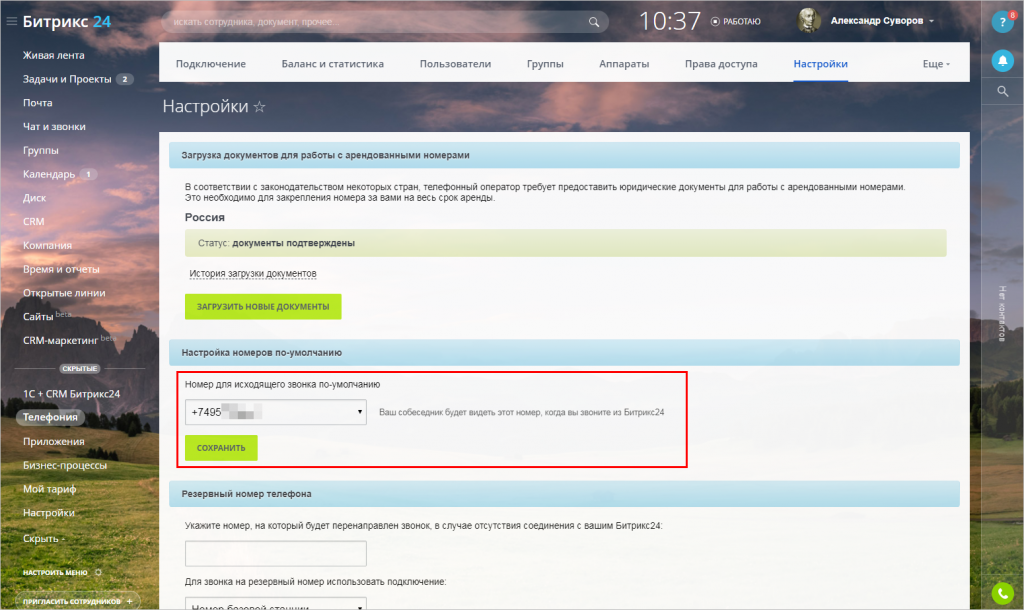Image resolution: width=1024 pixels, height=610 pixels.
Task: Toggle the Работаю workday status
Action: tap(736, 21)
